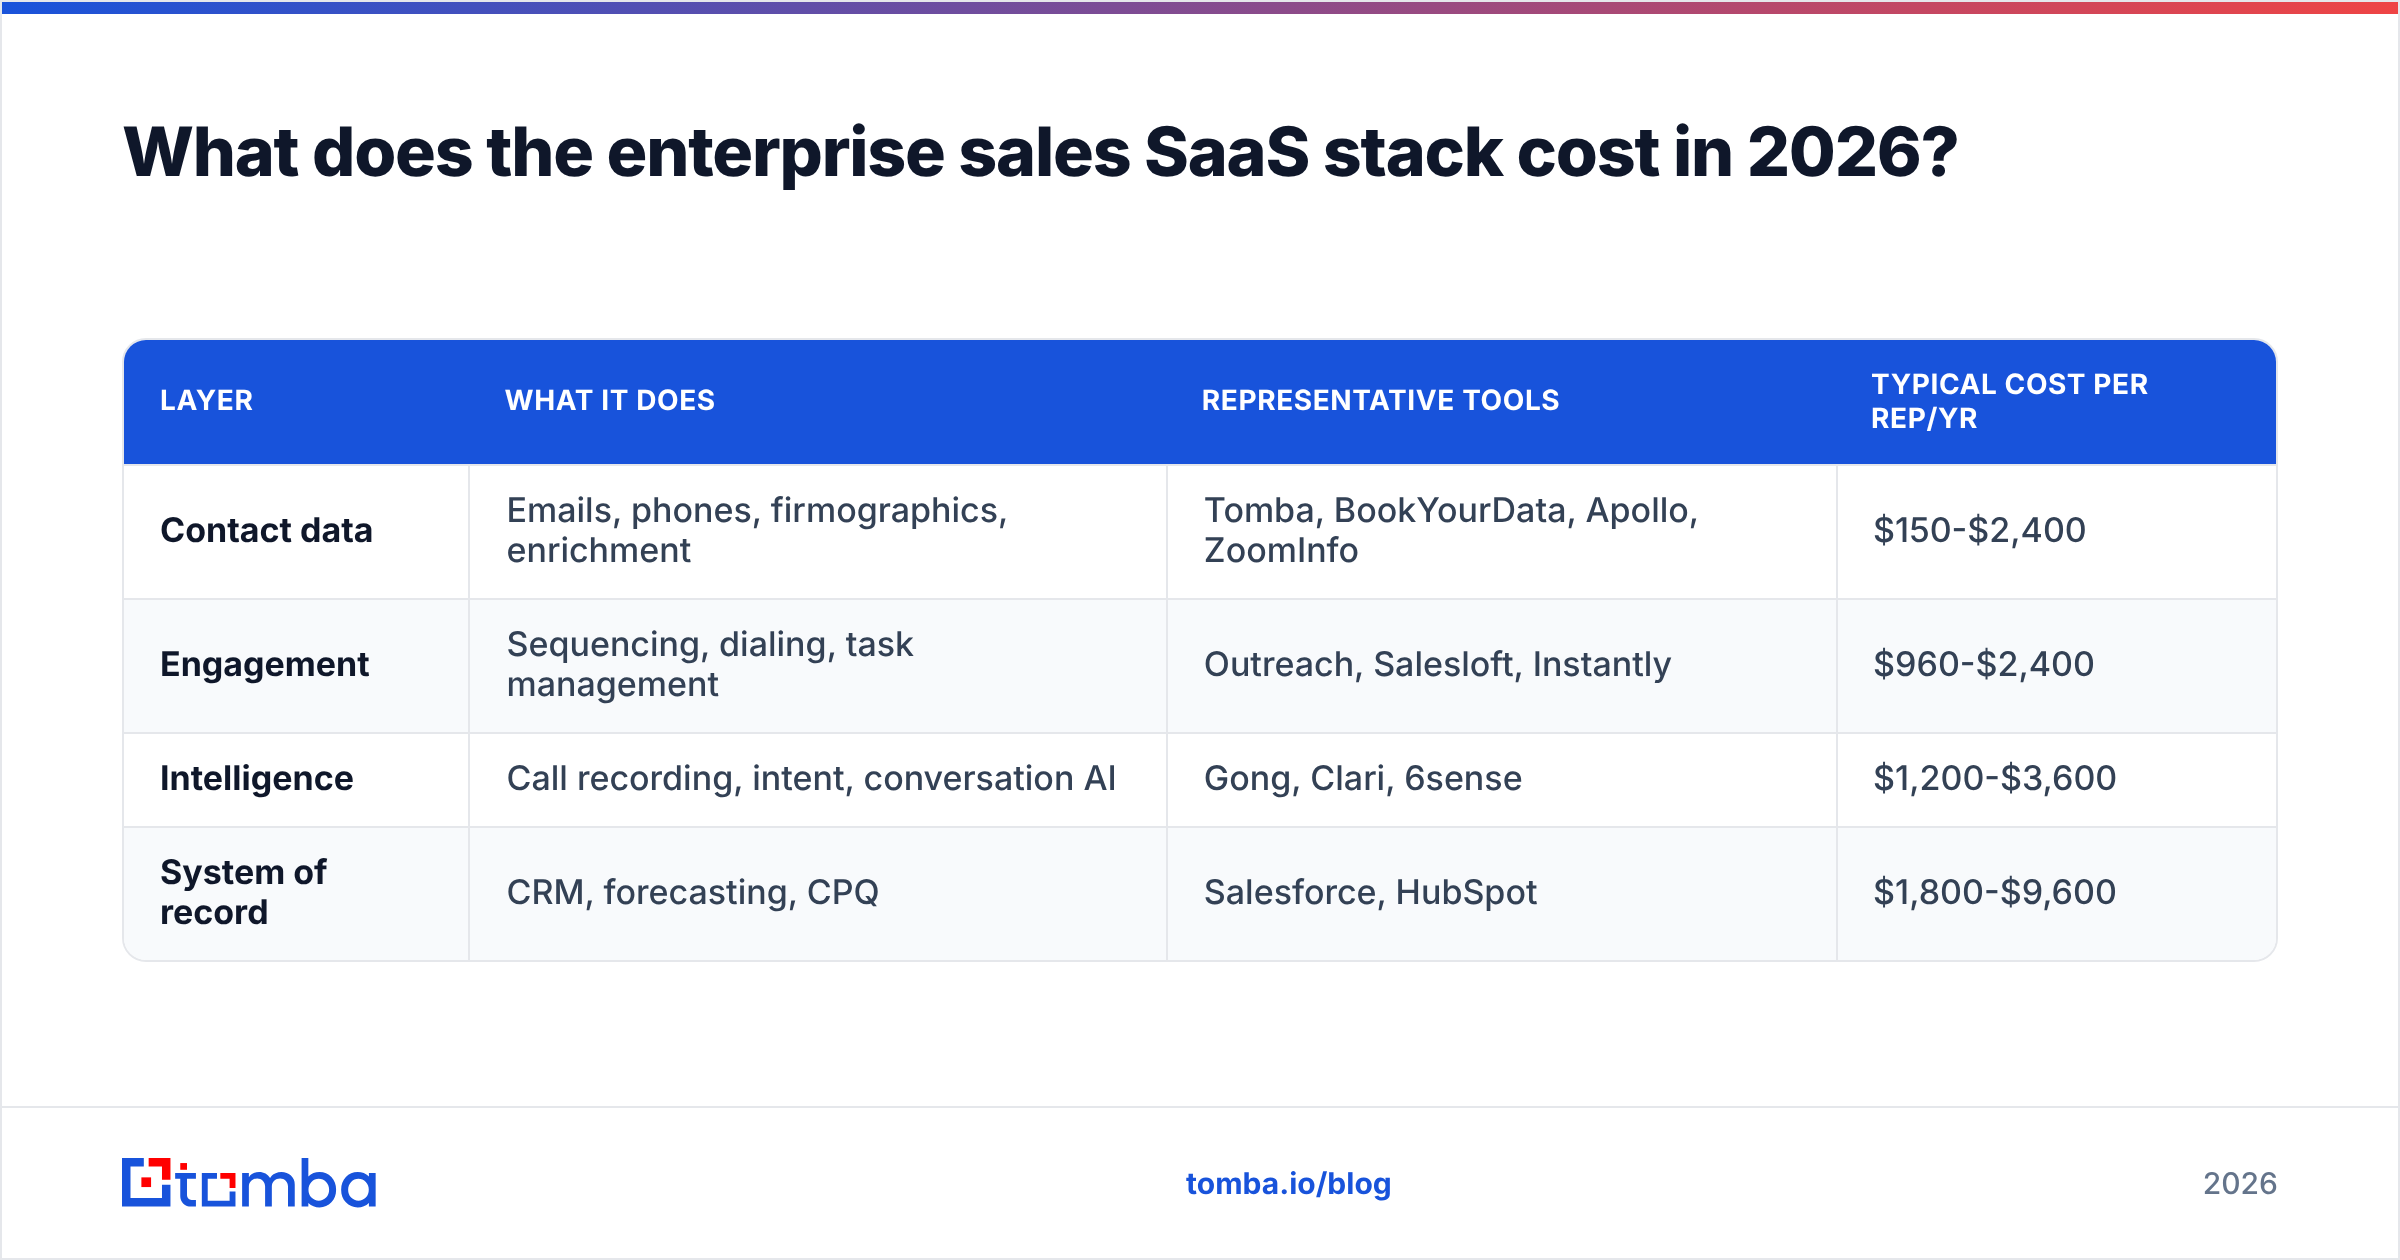Select the $150-$2,400 cost value
2400x1260 pixels.
(x=1979, y=530)
